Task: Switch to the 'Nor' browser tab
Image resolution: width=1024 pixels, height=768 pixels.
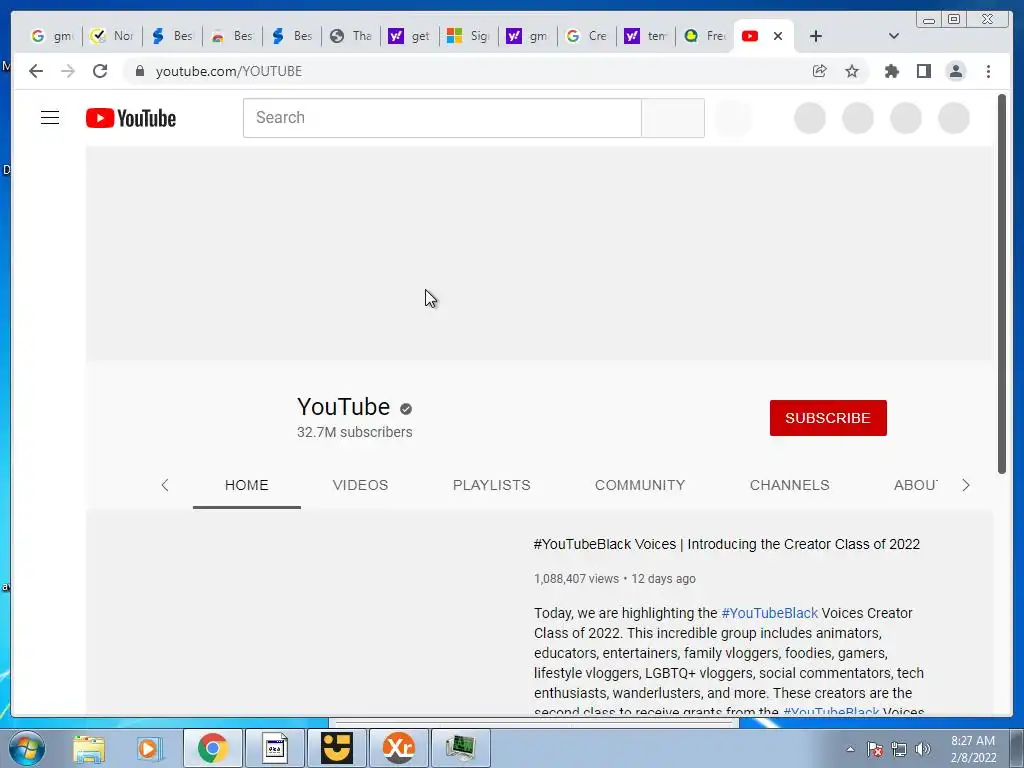Action: tap(112, 36)
